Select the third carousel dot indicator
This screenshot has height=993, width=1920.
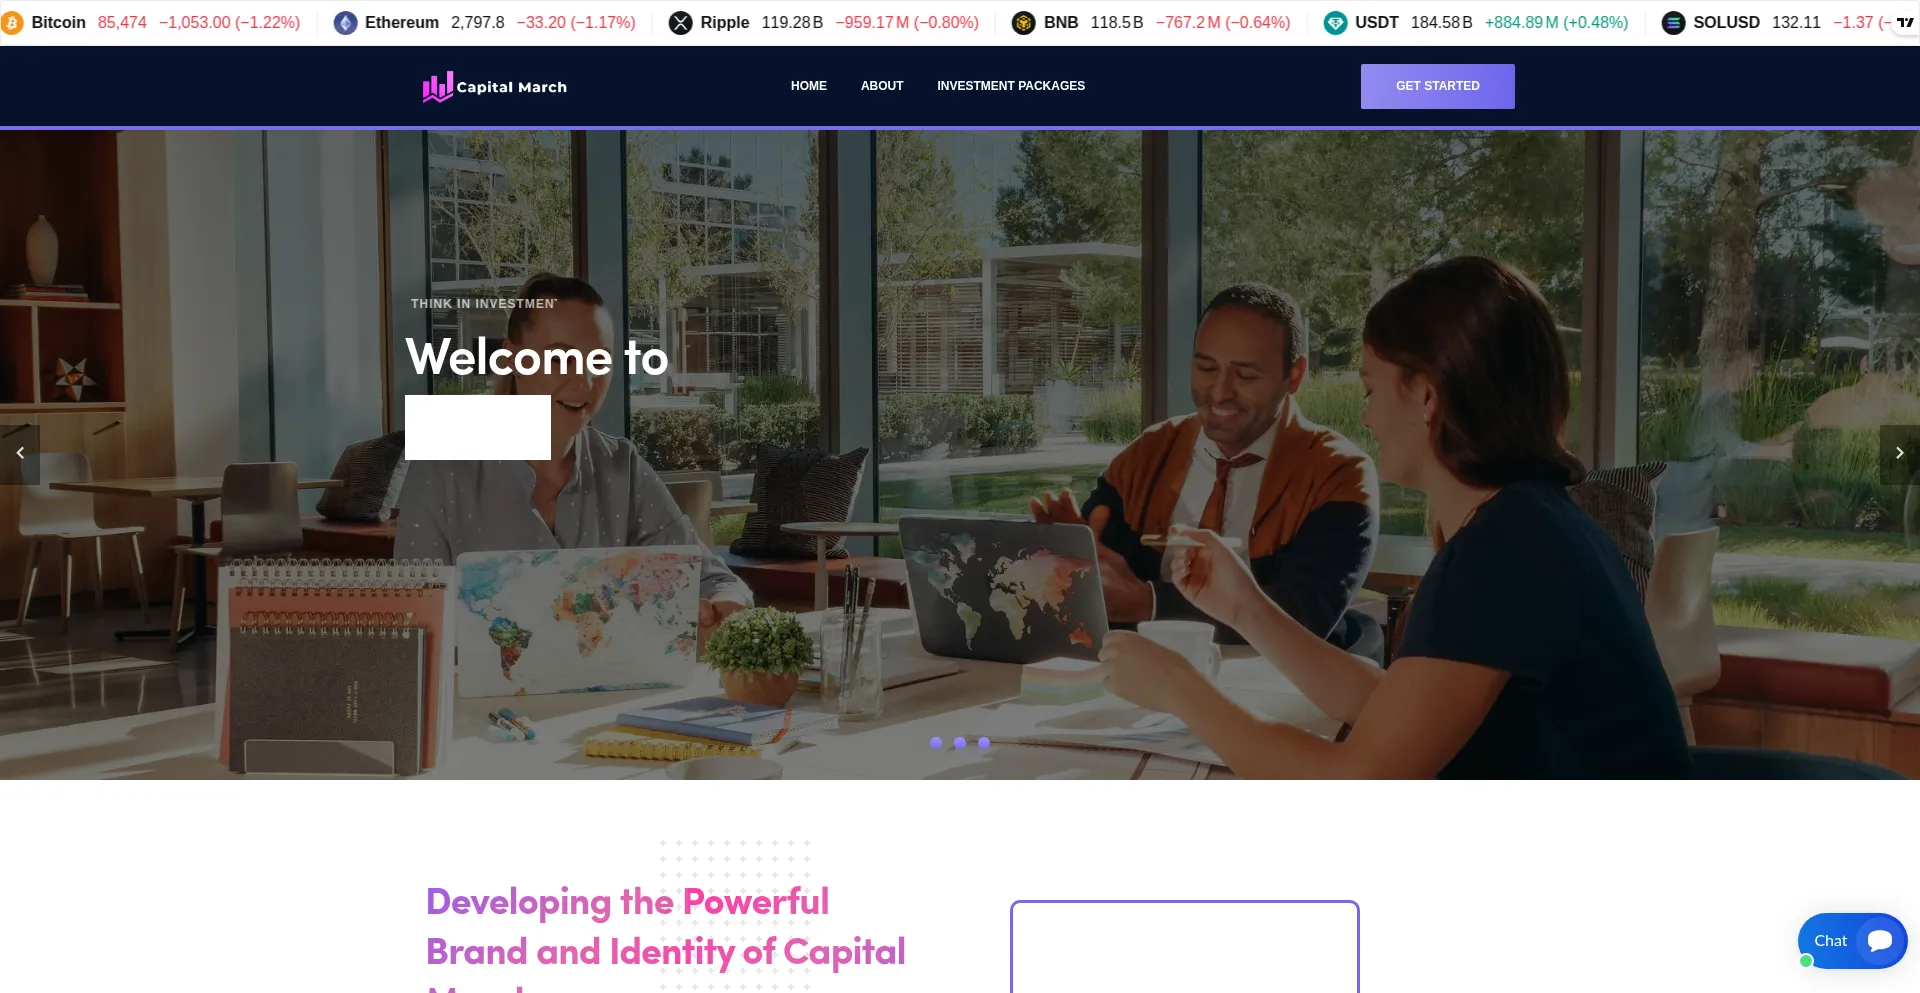tap(984, 743)
